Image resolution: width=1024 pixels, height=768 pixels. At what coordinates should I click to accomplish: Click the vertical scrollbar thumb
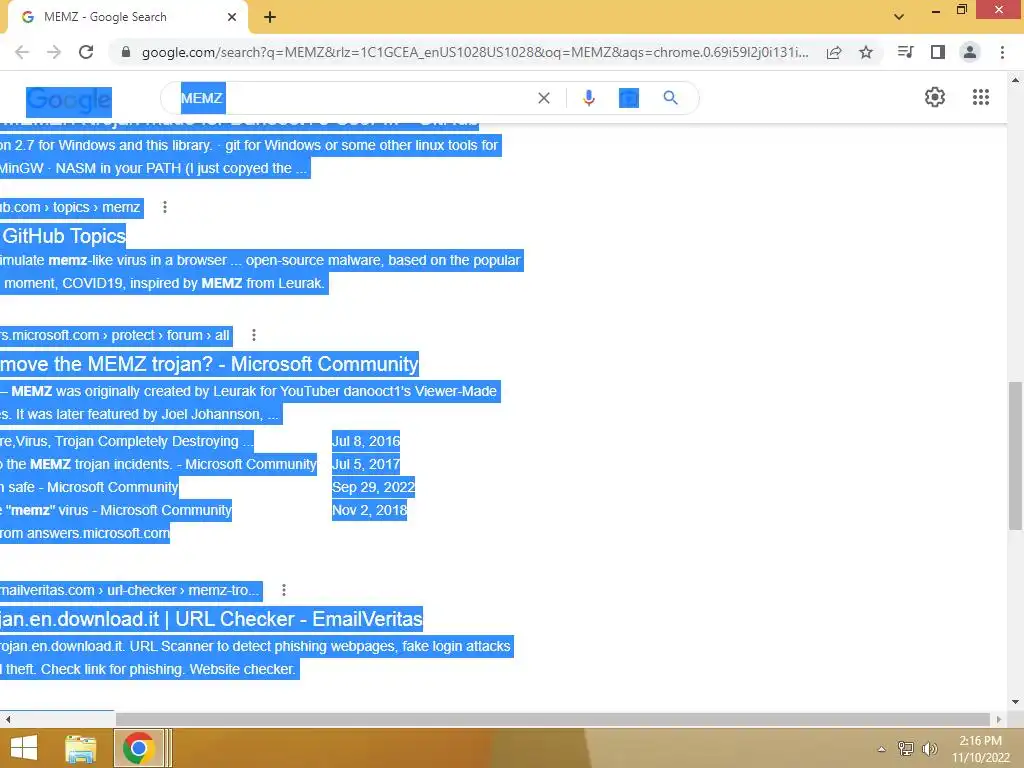(x=1015, y=455)
